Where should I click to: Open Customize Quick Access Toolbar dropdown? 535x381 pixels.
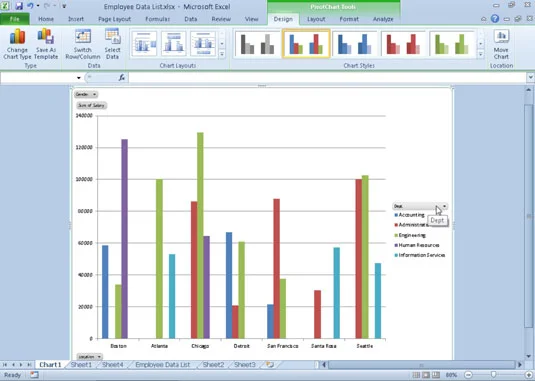pyautogui.click(x=64, y=6)
